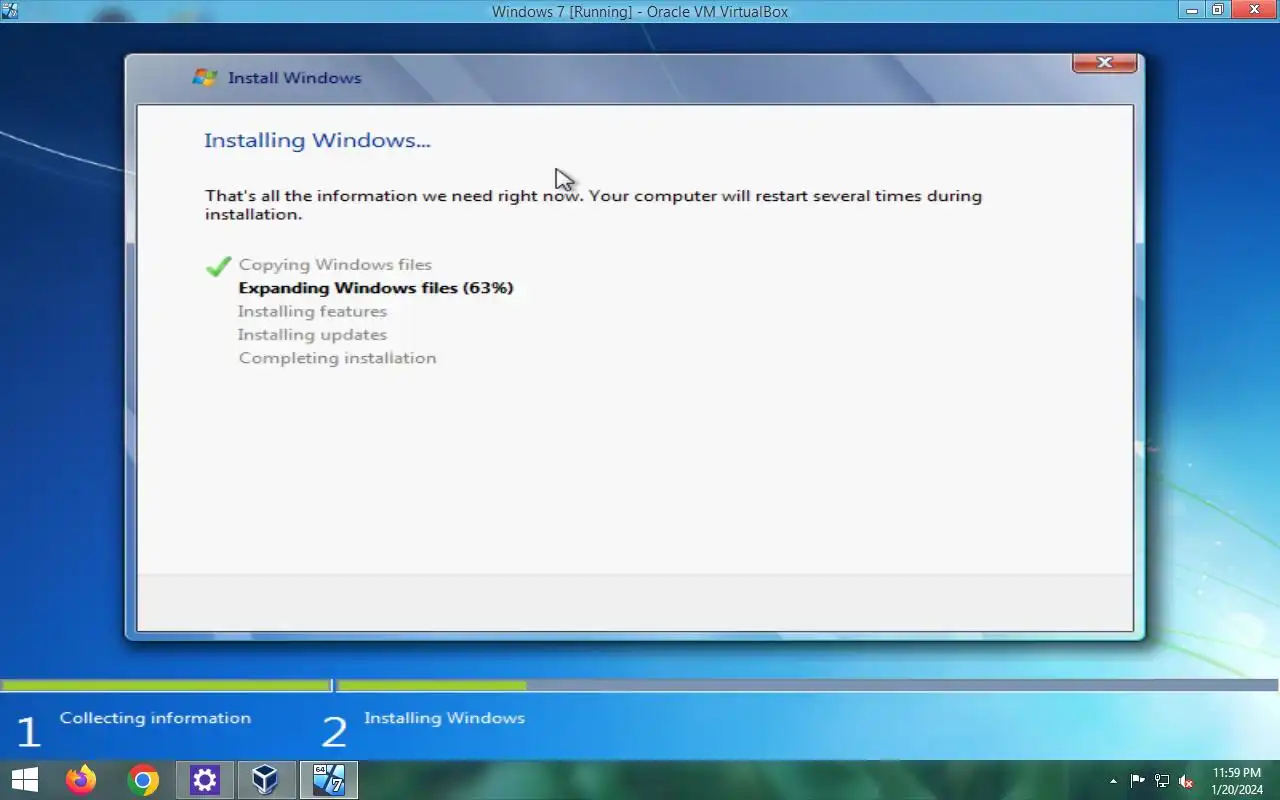Click the Collecting information progress bar

pos(166,686)
